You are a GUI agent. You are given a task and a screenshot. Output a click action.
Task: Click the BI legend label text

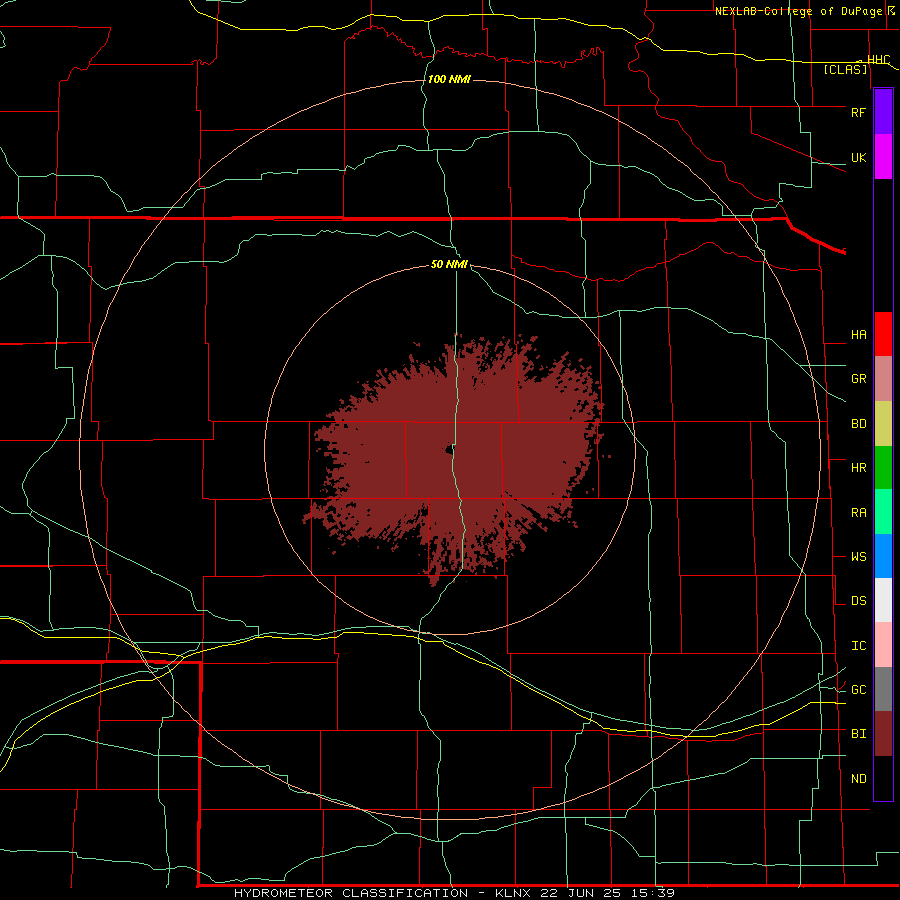point(858,734)
